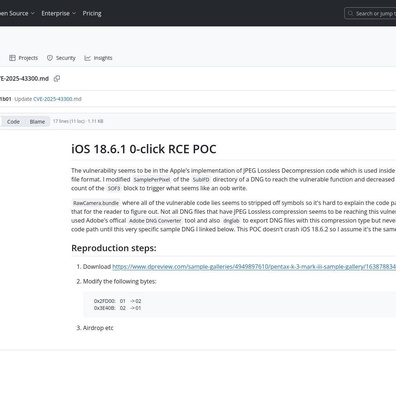Click the SubIFD inline code
Screen dimensions: 396x396
click(201, 180)
